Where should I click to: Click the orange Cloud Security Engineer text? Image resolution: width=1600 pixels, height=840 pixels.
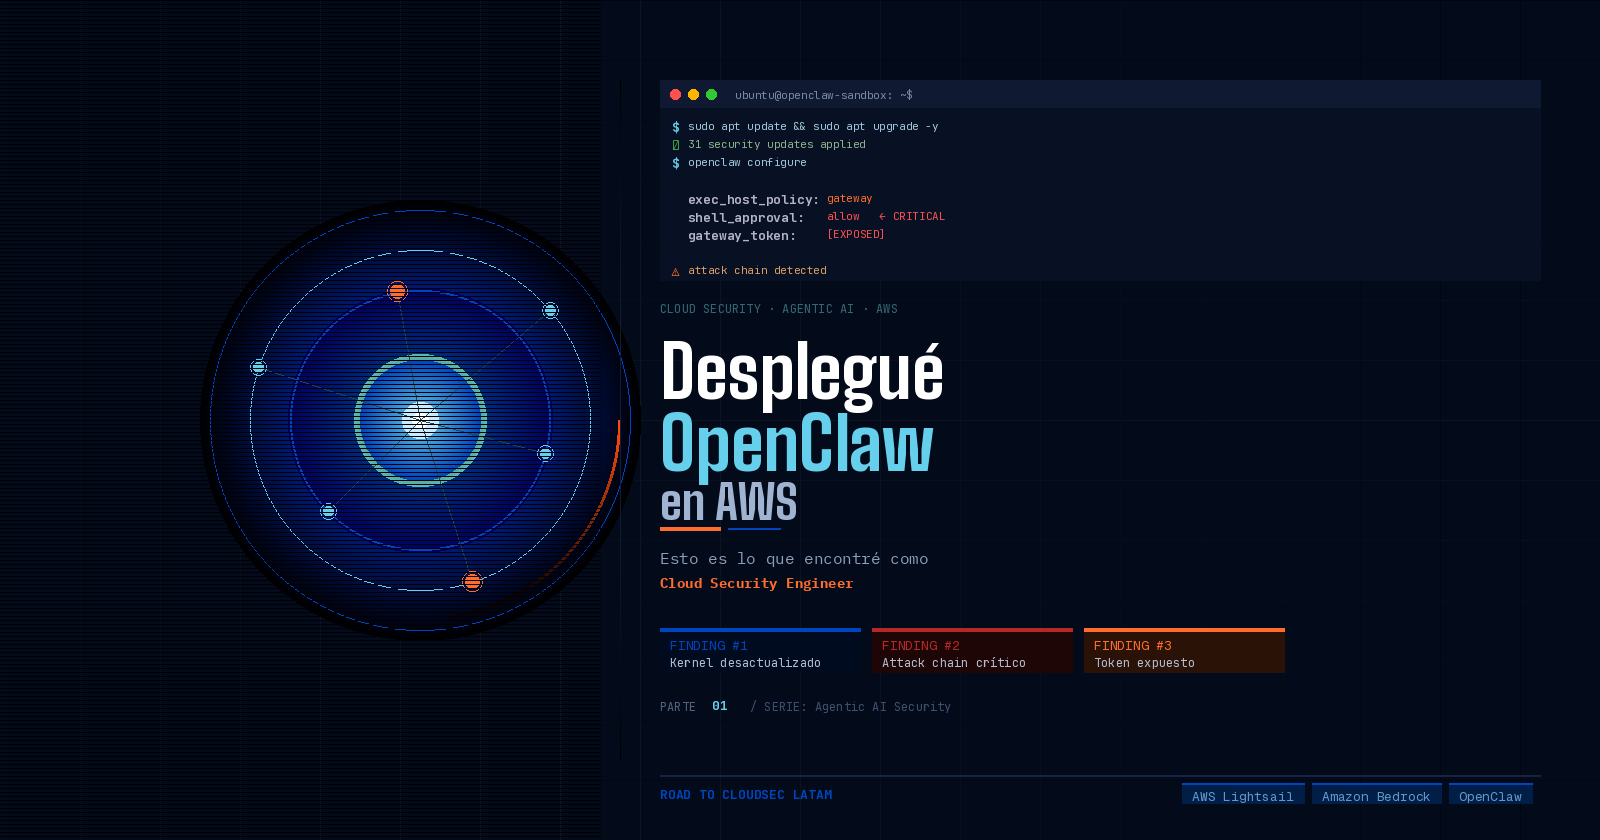coord(756,583)
